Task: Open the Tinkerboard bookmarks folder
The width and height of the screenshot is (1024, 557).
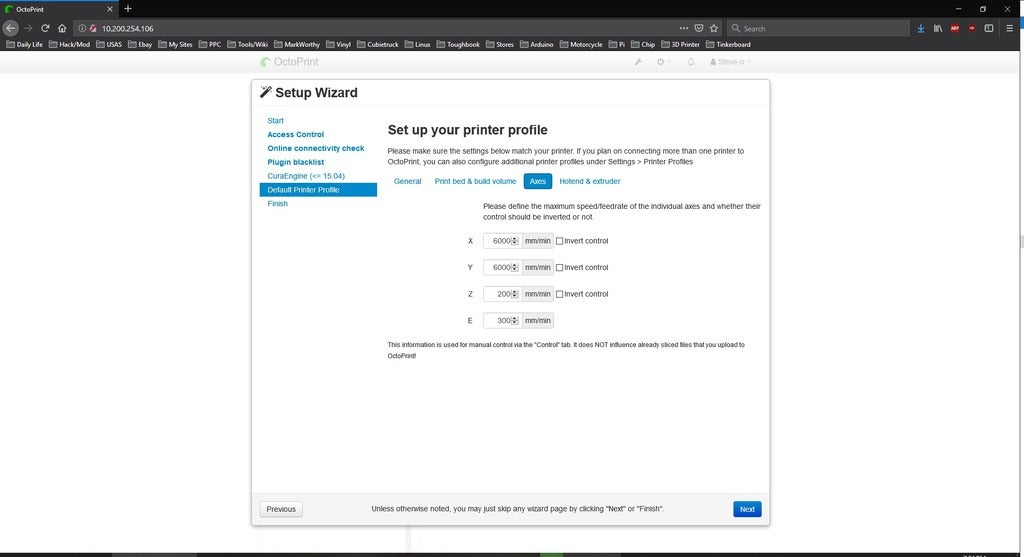Action: 728,44
